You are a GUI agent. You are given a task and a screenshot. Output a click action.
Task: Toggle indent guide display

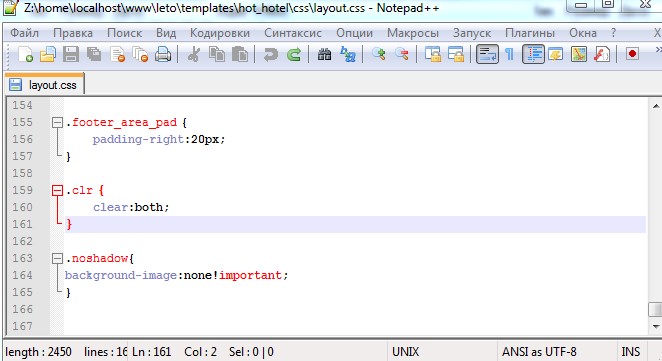[533, 54]
